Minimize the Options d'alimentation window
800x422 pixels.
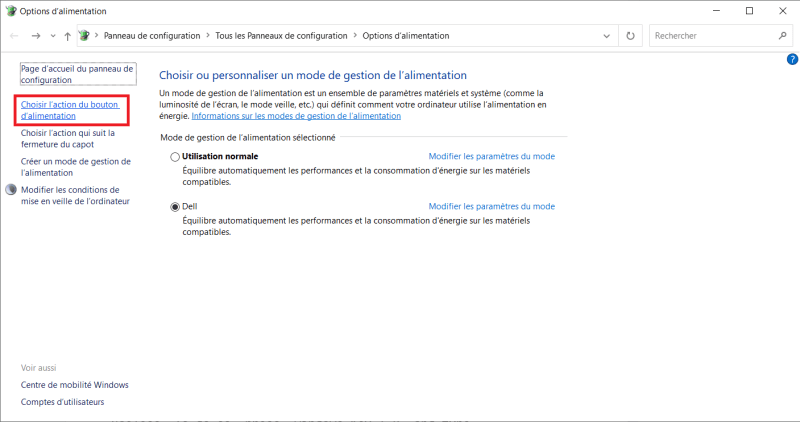tap(716, 11)
